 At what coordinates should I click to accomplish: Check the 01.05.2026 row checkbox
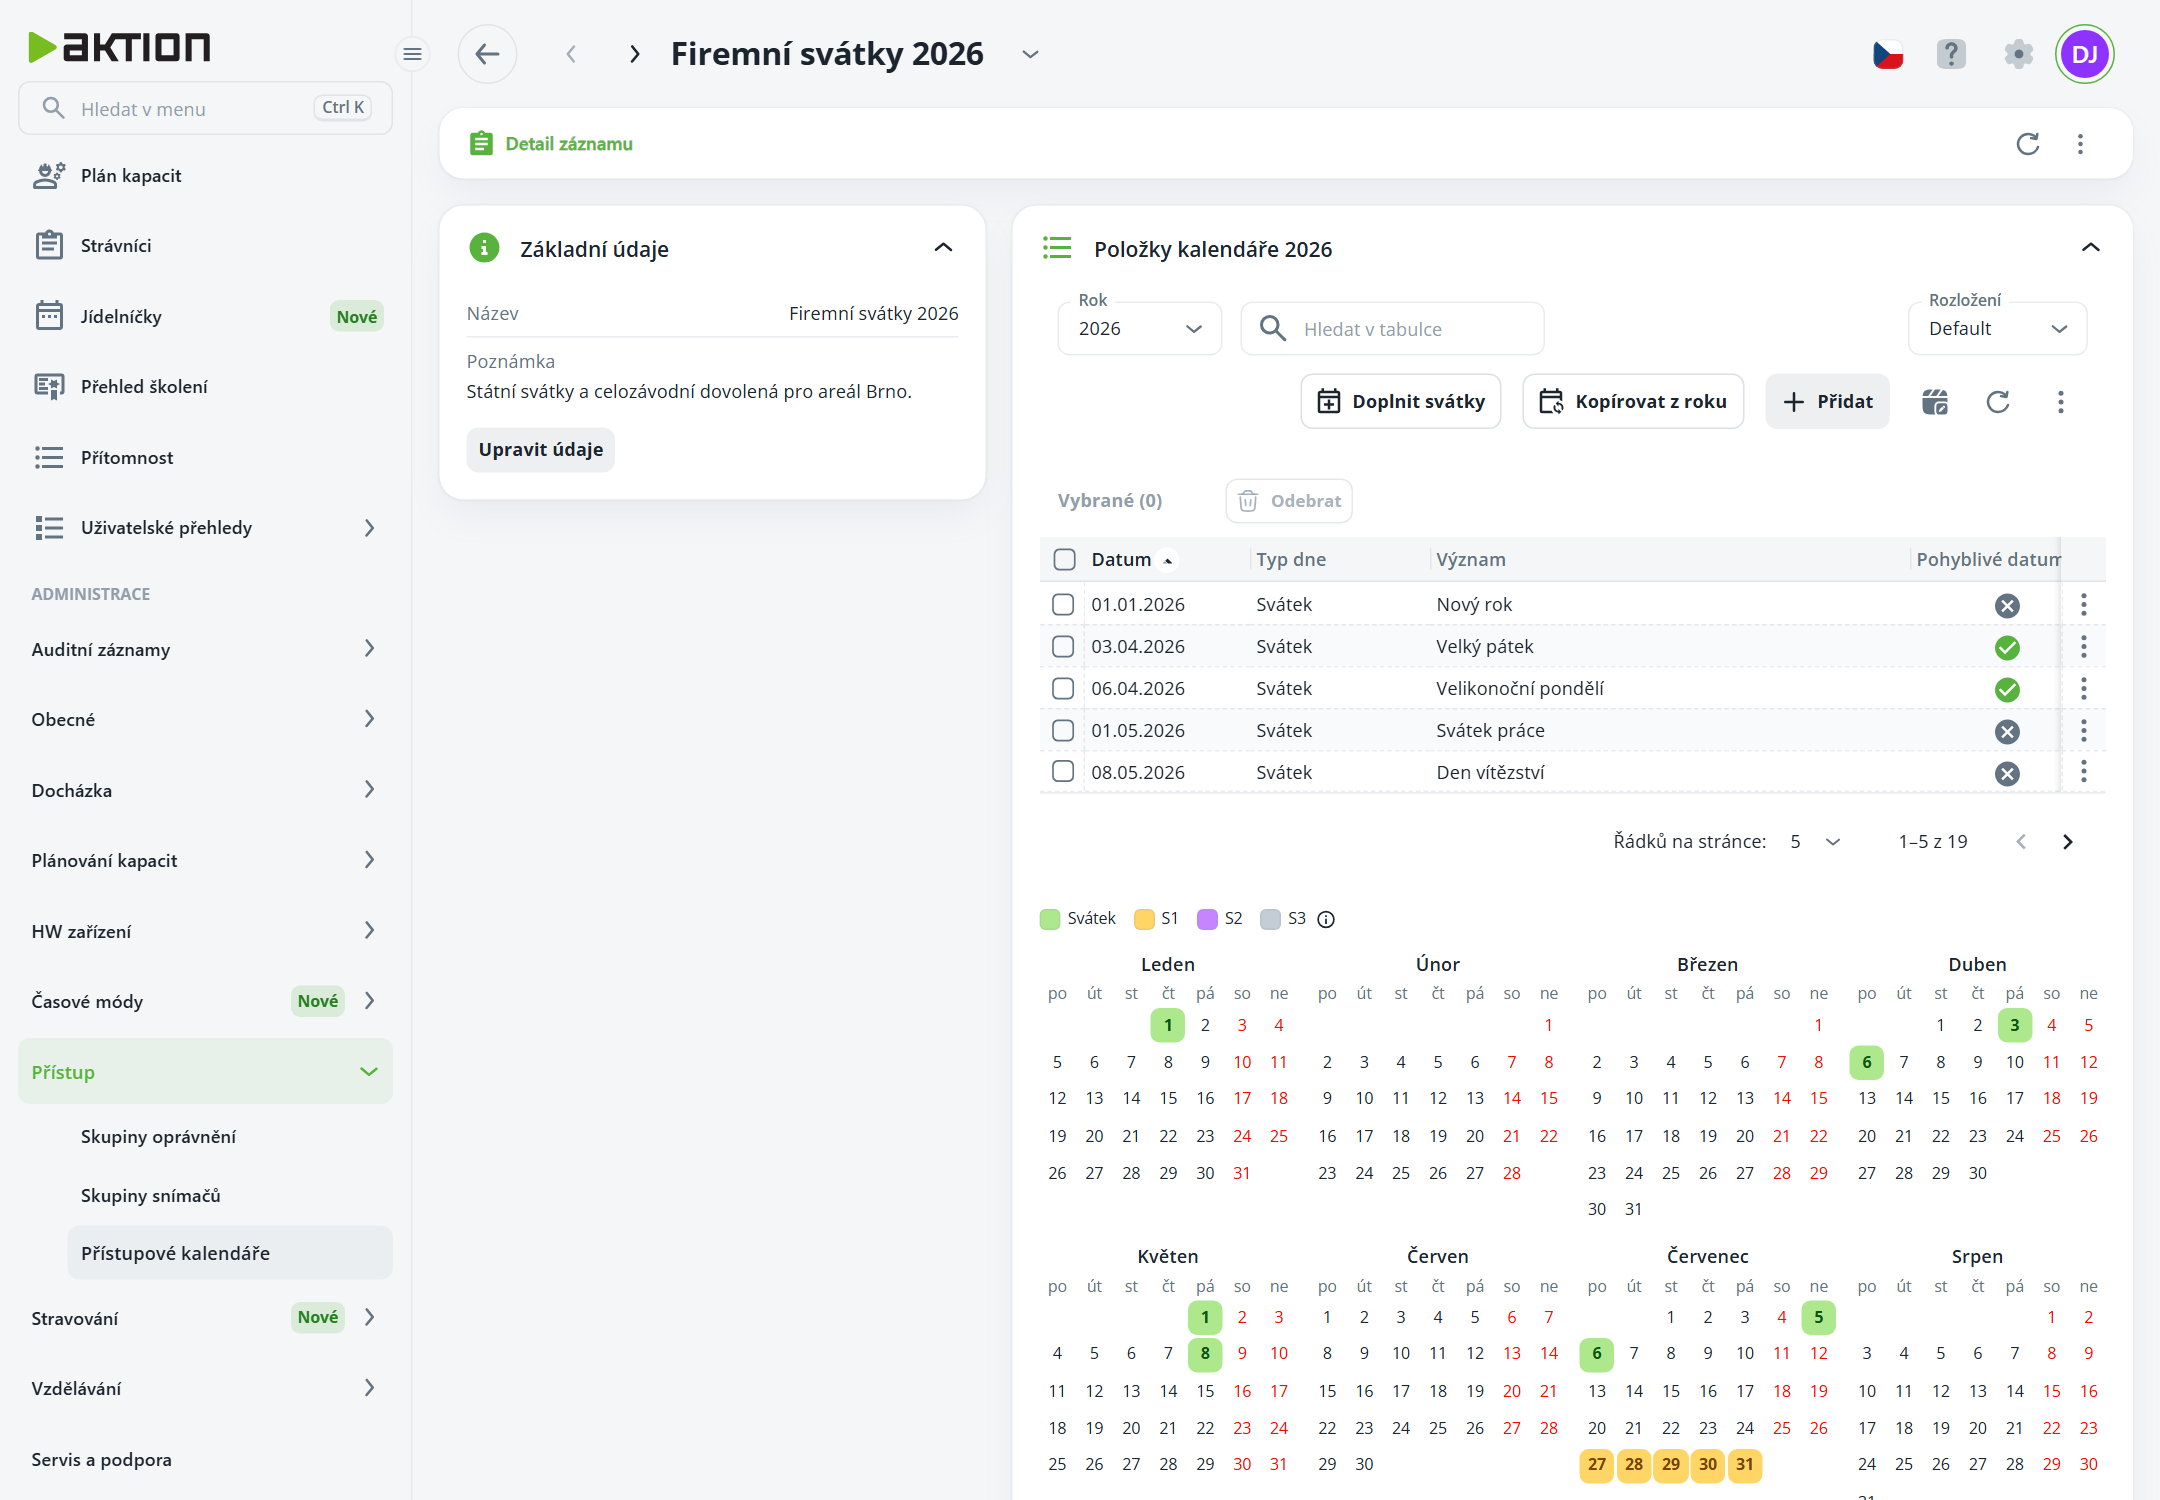tap(1063, 730)
